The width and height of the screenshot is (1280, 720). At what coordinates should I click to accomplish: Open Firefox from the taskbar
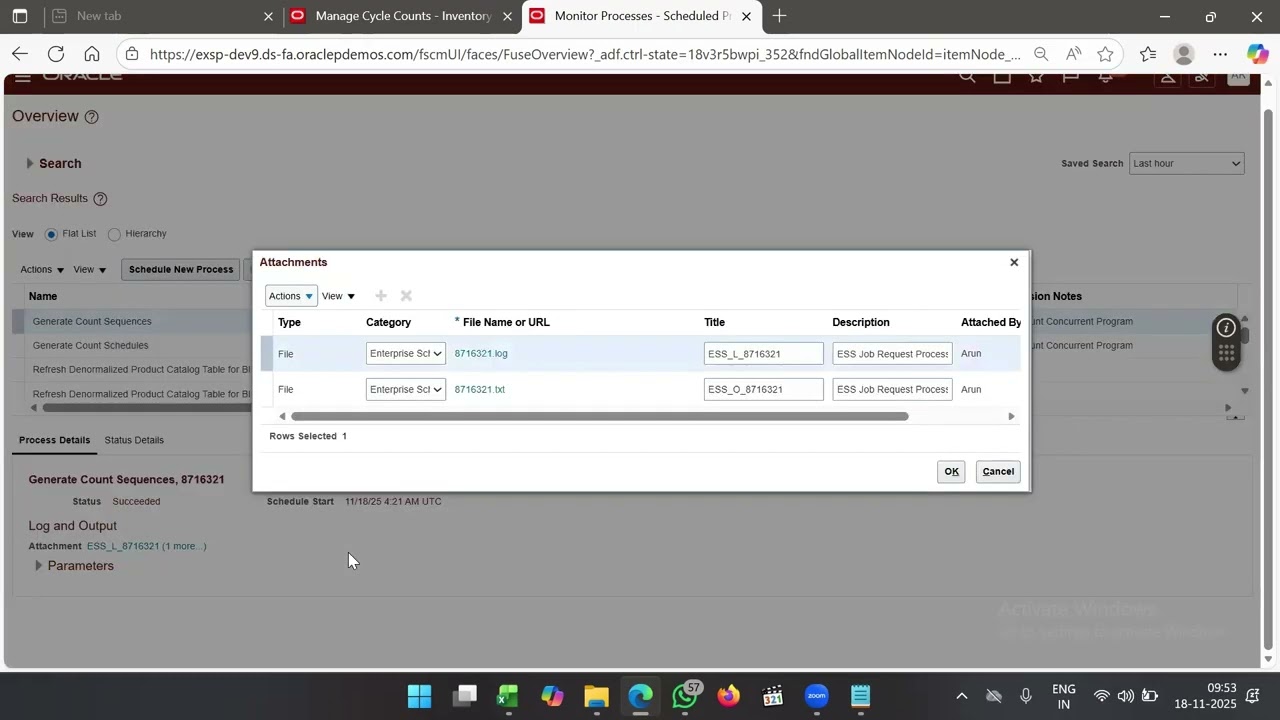(x=729, y=696)
